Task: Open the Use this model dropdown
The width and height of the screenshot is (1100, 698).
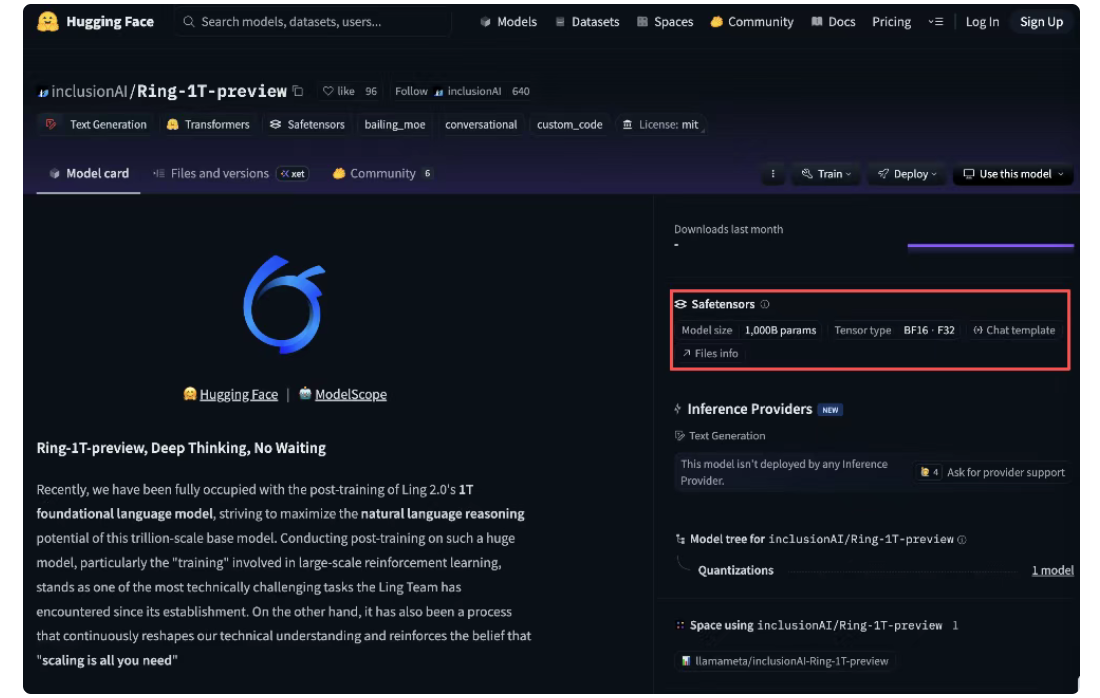Action: tap(1013, 174)
